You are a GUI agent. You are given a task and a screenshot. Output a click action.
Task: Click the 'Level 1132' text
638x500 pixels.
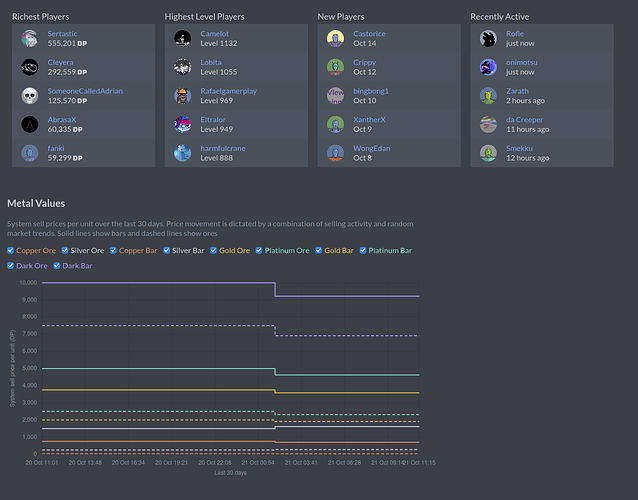[218, 44]
